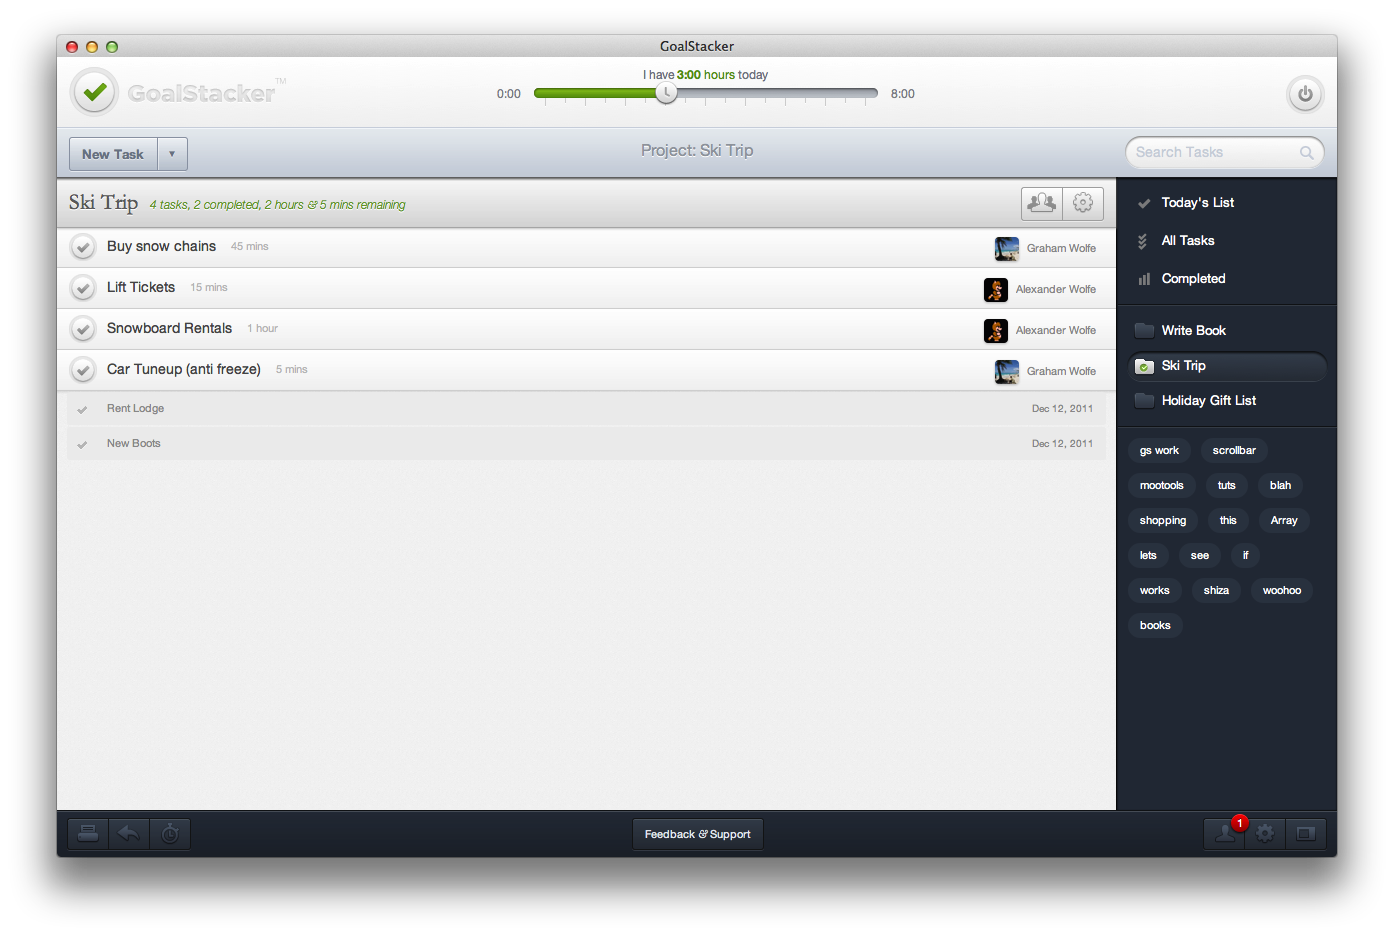Image resolution: width=1394 pixels, height=936 pixels.
Task: Click the "Alexander Wolfe" name on Lift Tickets
Action: pos(1056,289)
